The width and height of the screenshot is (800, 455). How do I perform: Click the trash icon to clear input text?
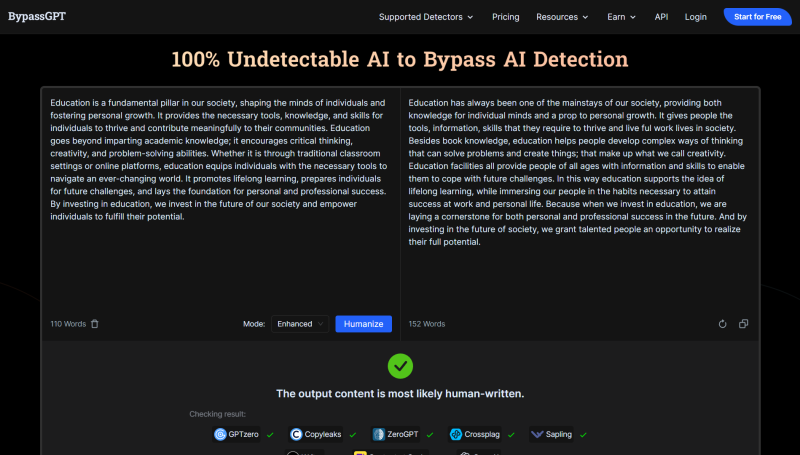(95, 324)
